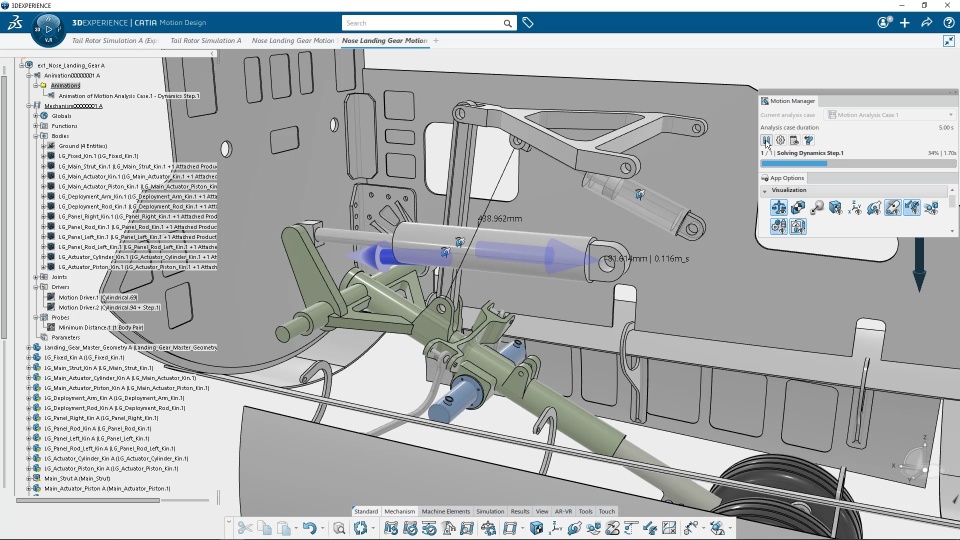Select the App Options tab
This screenshot has width=960, height=540.
tap(783, 178)
